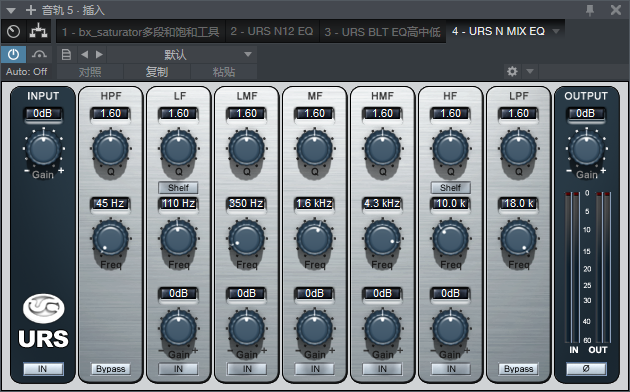
Task: Click the HPF Q knob
Action: (110, 149)
